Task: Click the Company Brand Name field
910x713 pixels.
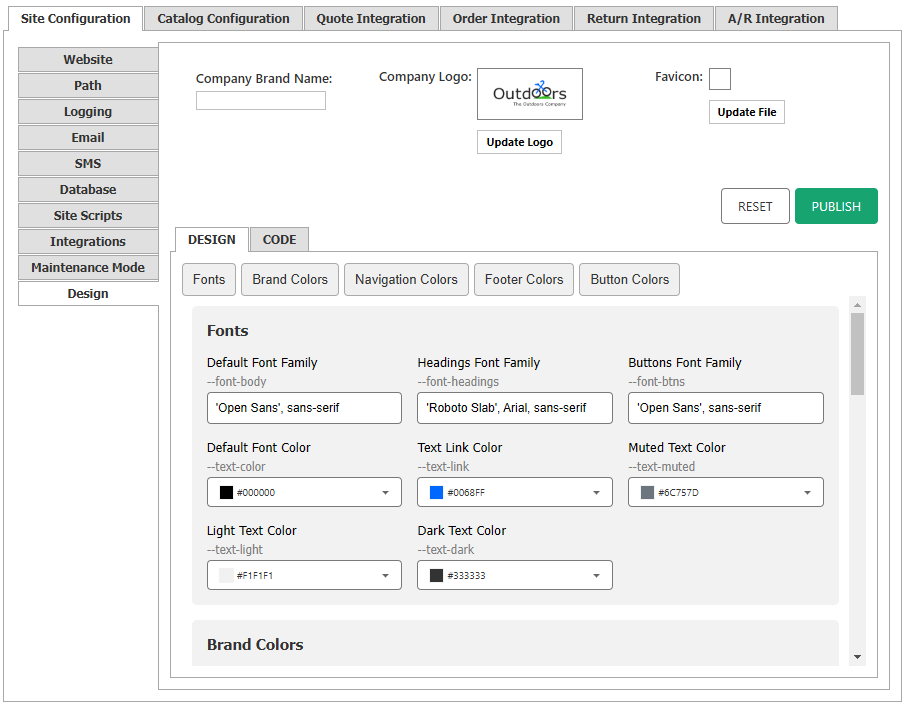Action: 261,100
